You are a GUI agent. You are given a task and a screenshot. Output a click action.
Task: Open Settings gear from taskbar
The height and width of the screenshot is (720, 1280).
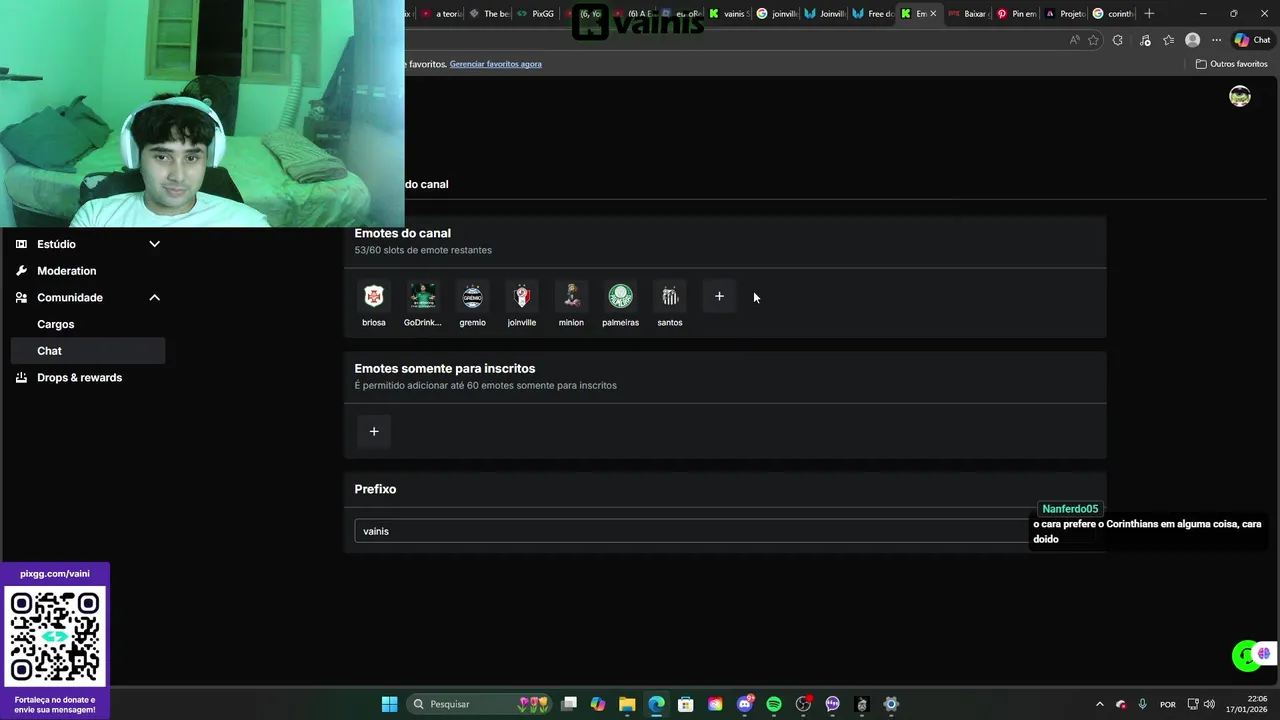[891, 704]
